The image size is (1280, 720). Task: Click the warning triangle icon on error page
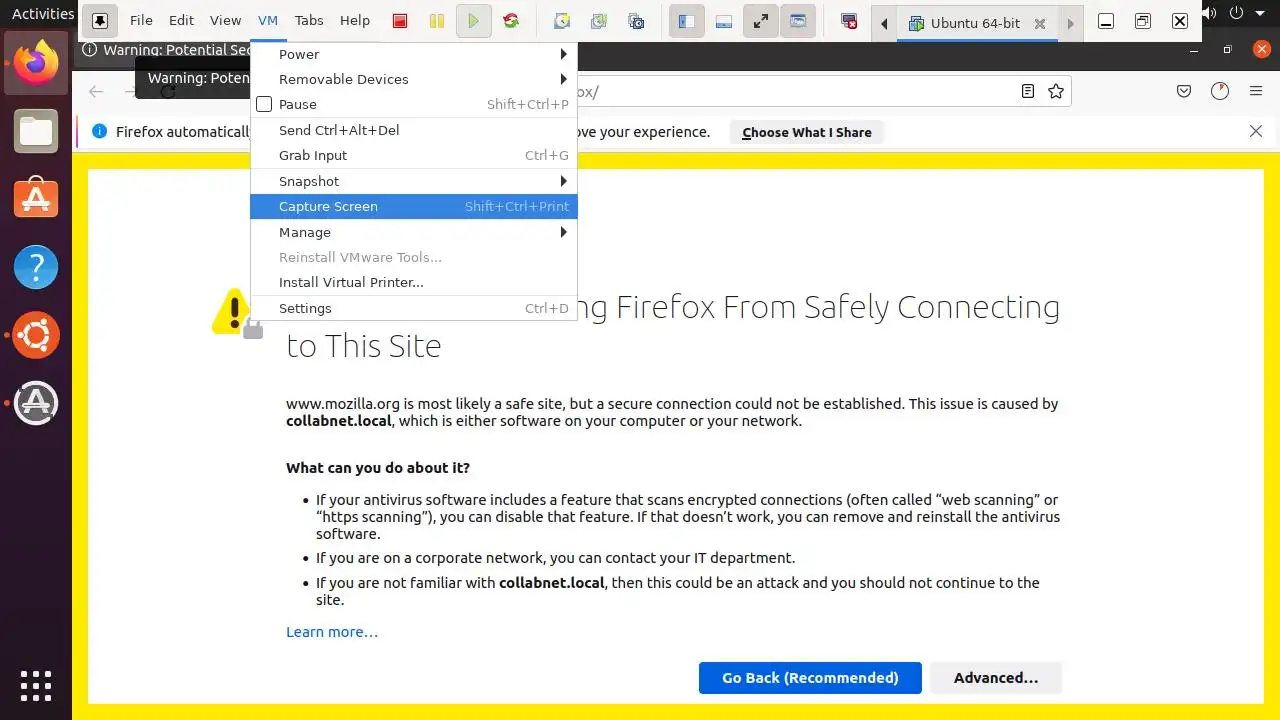click(236, 313)
